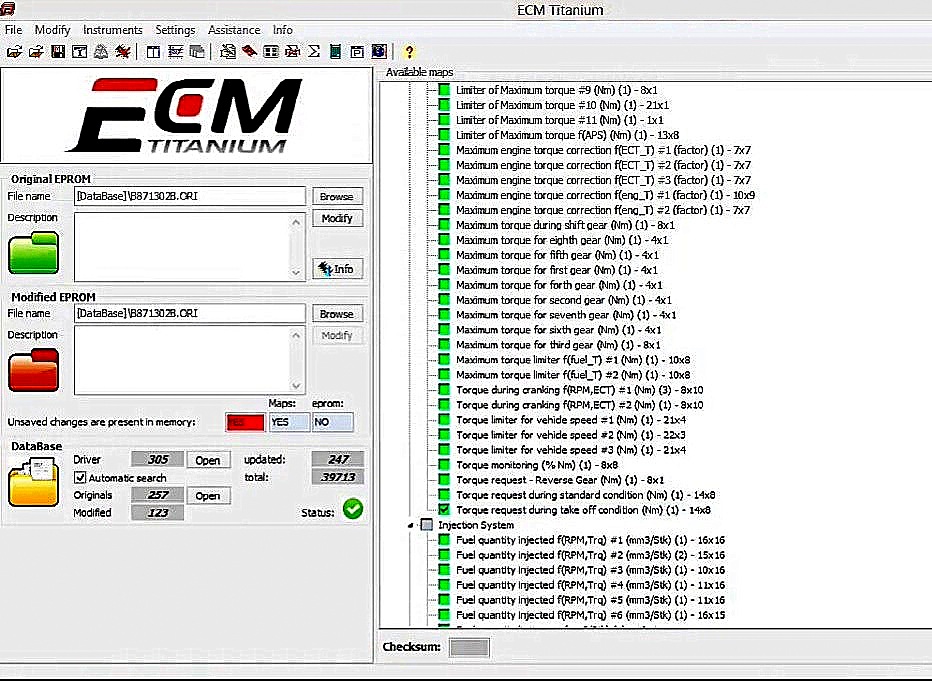
Task: Click Modified EPROM description scroll-up arrow
Action: pos(296,335)
